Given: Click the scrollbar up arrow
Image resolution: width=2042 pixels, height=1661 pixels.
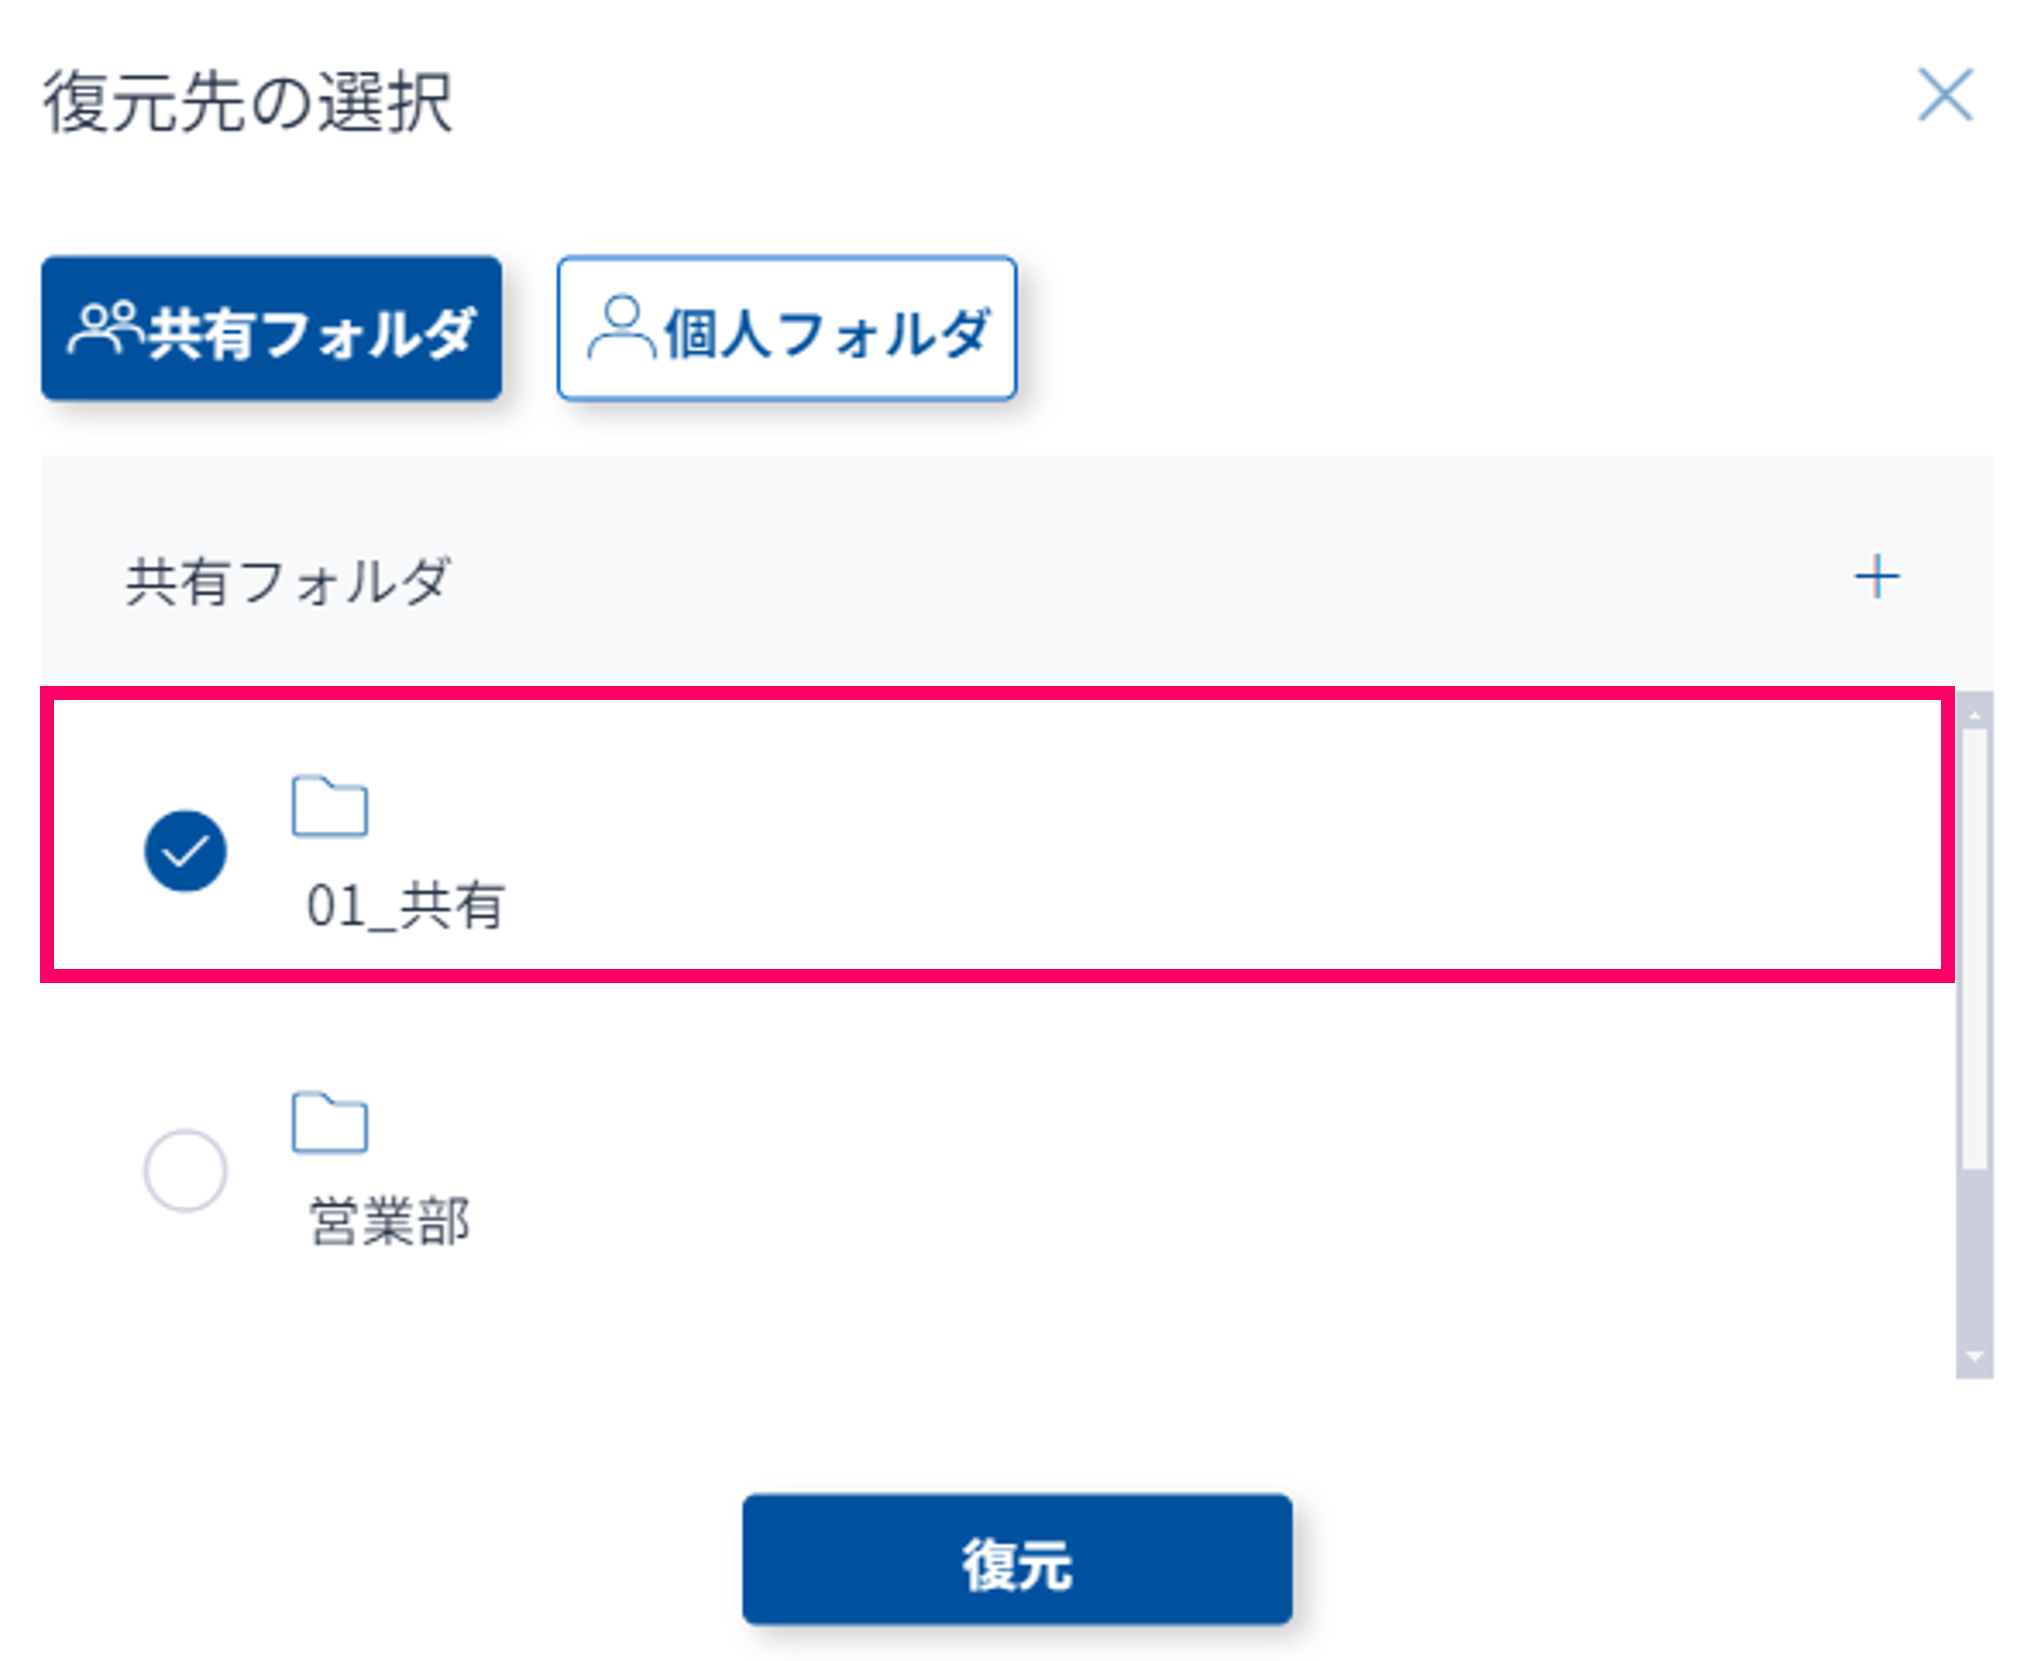Looking at the screenshot, I should [1974, 714].
